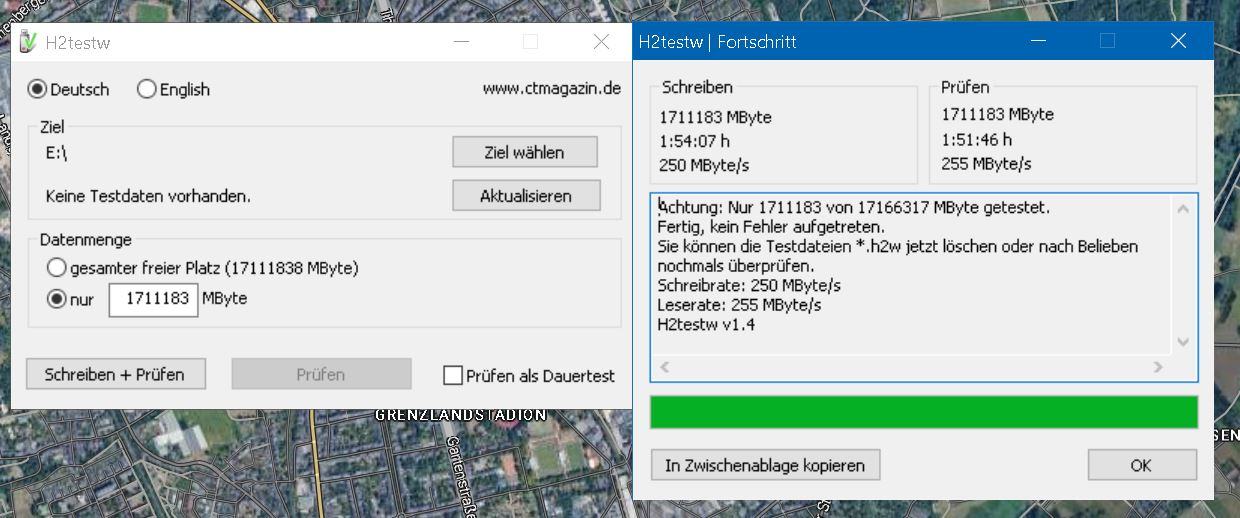Image resolution: width=1240 pixels, height=518 pixels.
Task: Click the 'E:\' target path text
Action: pos(57,153)
